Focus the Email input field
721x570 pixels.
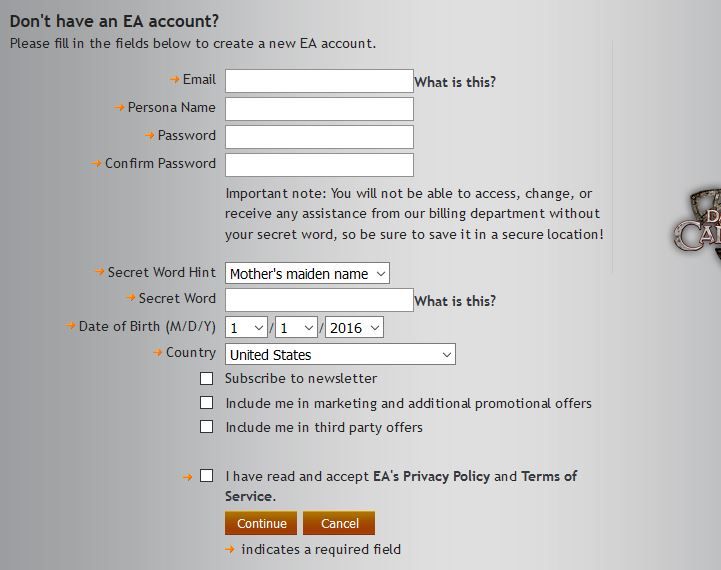pyautogui.click(x=319, y=81)
